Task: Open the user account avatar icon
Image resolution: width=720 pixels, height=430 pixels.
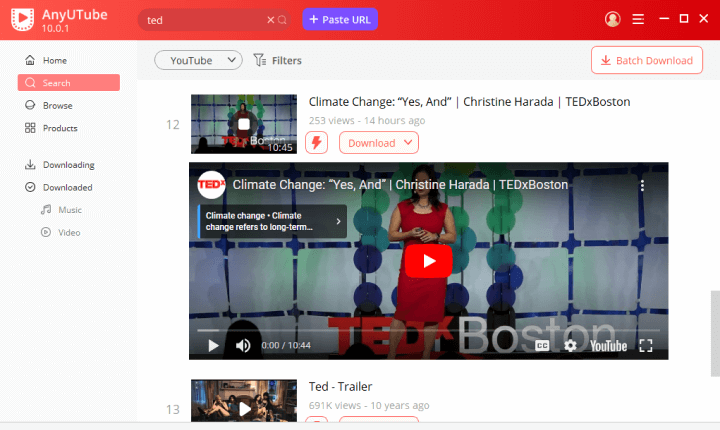Action: 613,19
